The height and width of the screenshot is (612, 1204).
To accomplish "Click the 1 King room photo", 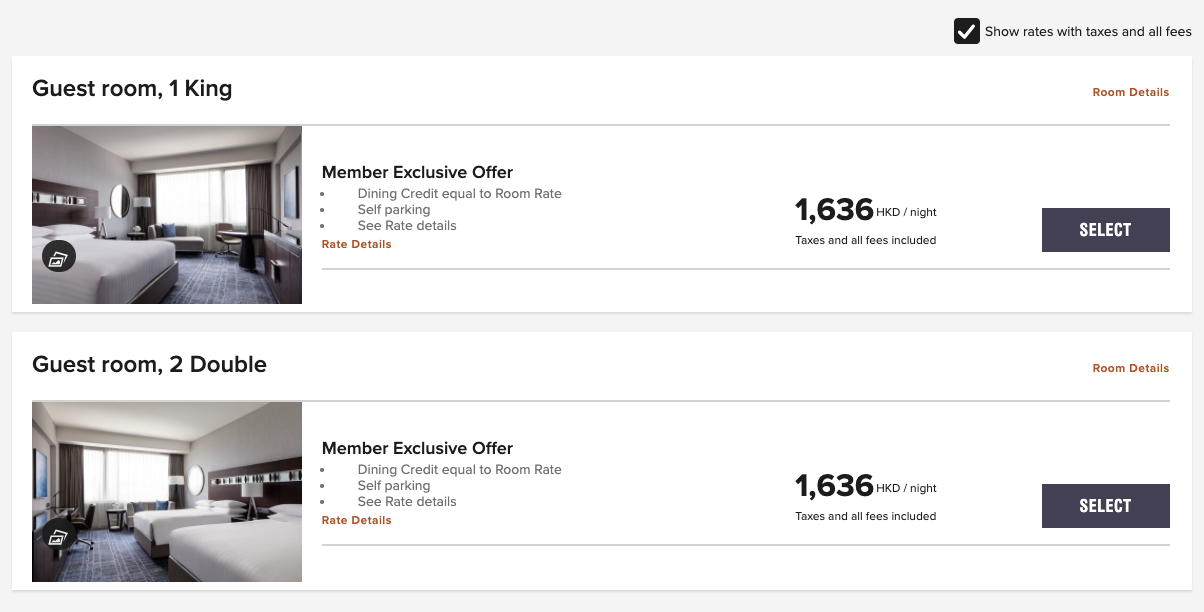I will click(167, 215).
